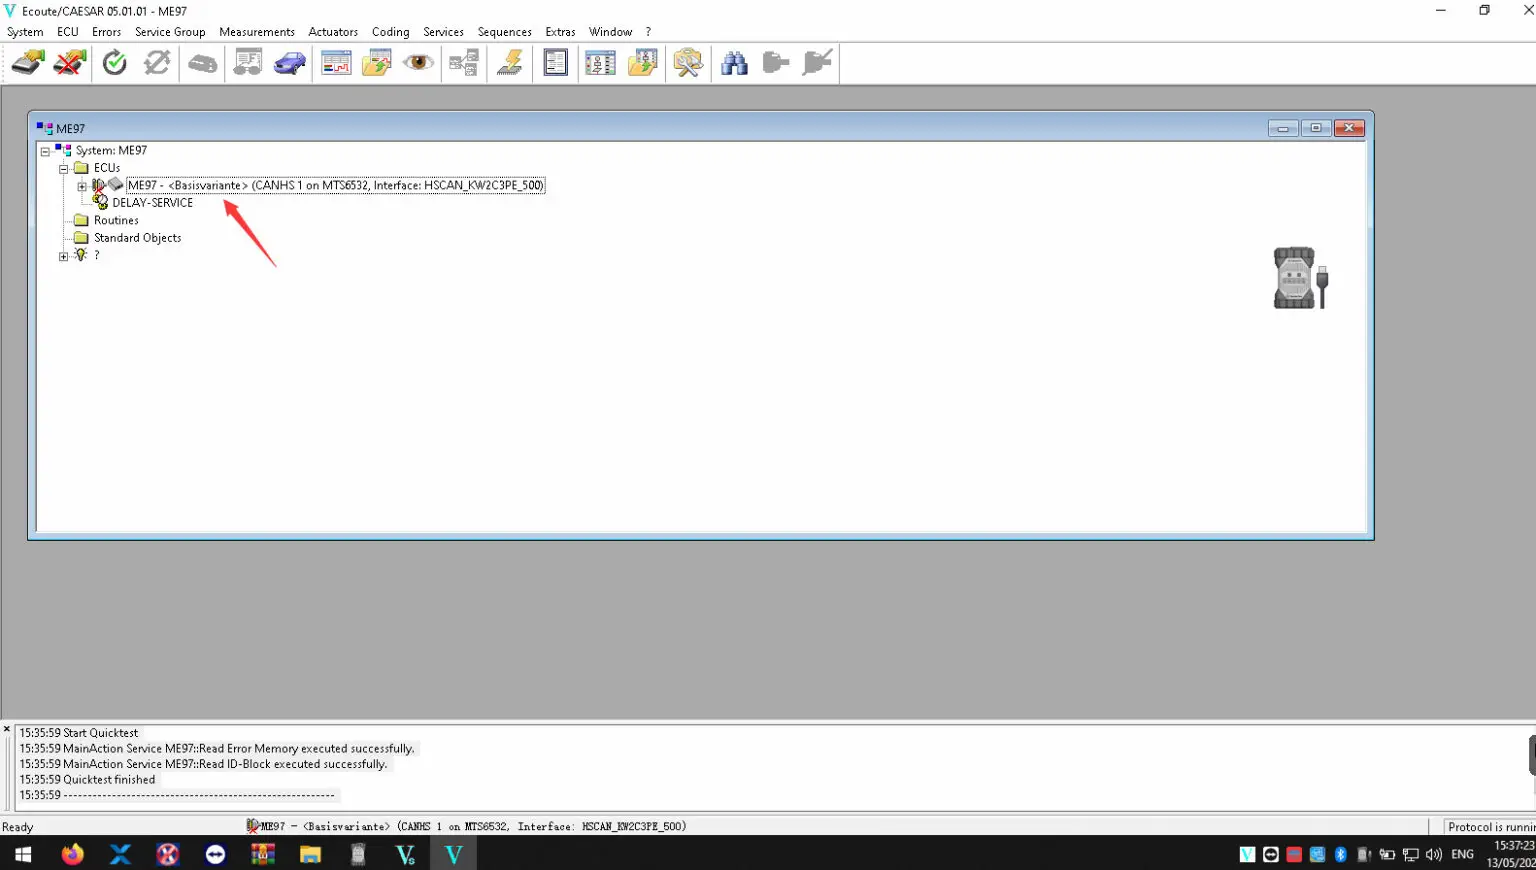Open the measurement graph window icon
The width and height of the screenshot is (1536, 870).
336,63
